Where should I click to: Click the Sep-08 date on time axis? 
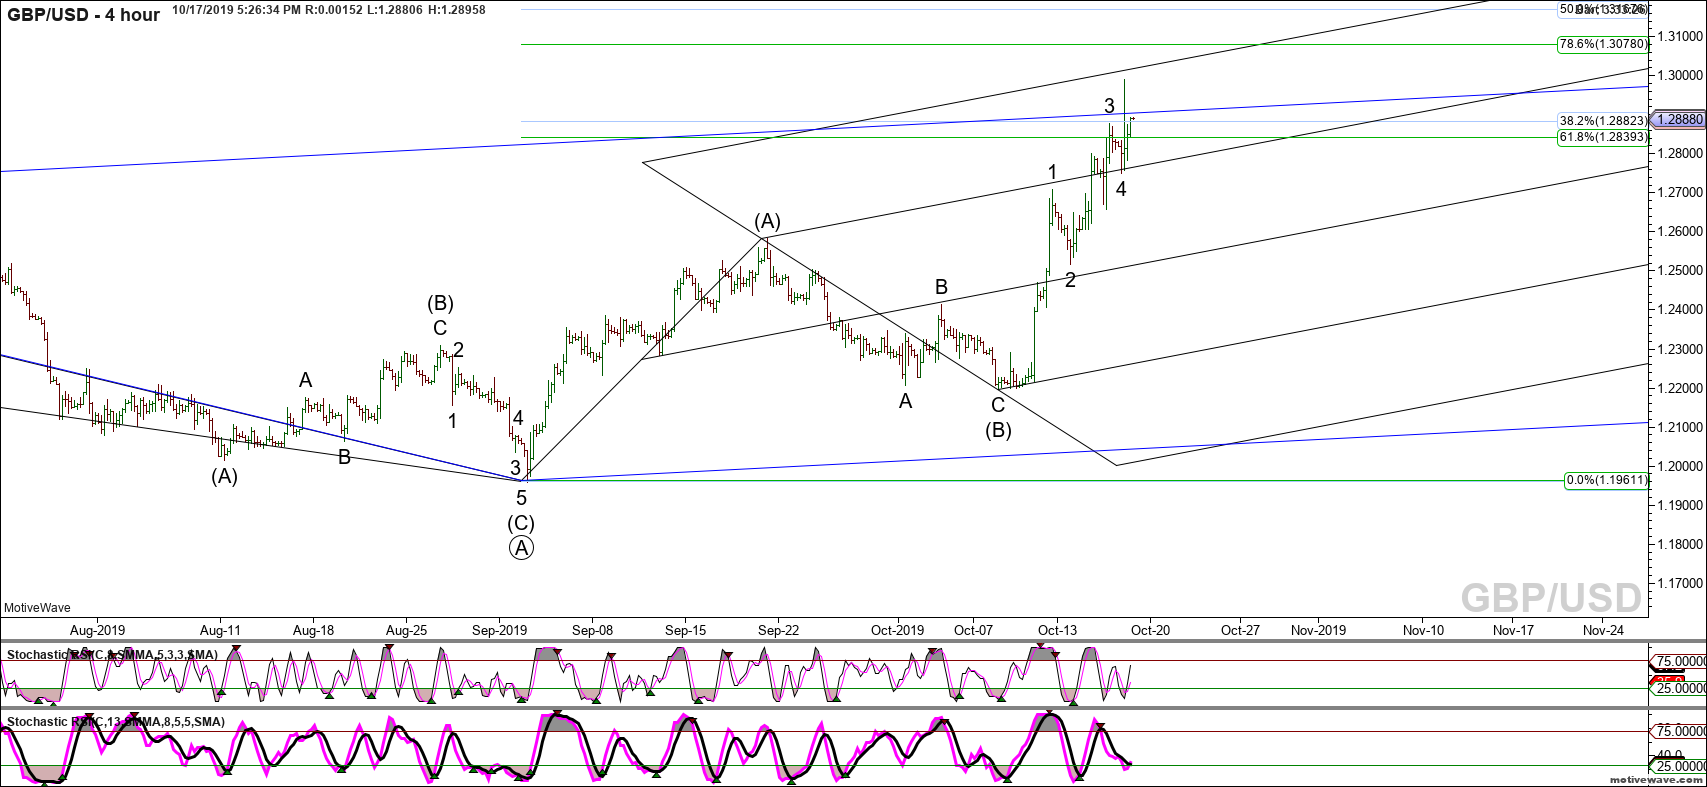click(x=592, y=630)
